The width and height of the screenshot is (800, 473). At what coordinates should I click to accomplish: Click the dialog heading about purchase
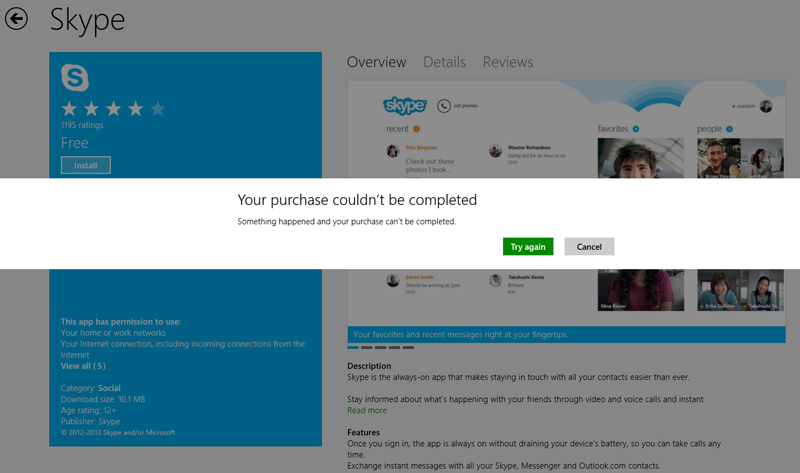tap(357, 200)
